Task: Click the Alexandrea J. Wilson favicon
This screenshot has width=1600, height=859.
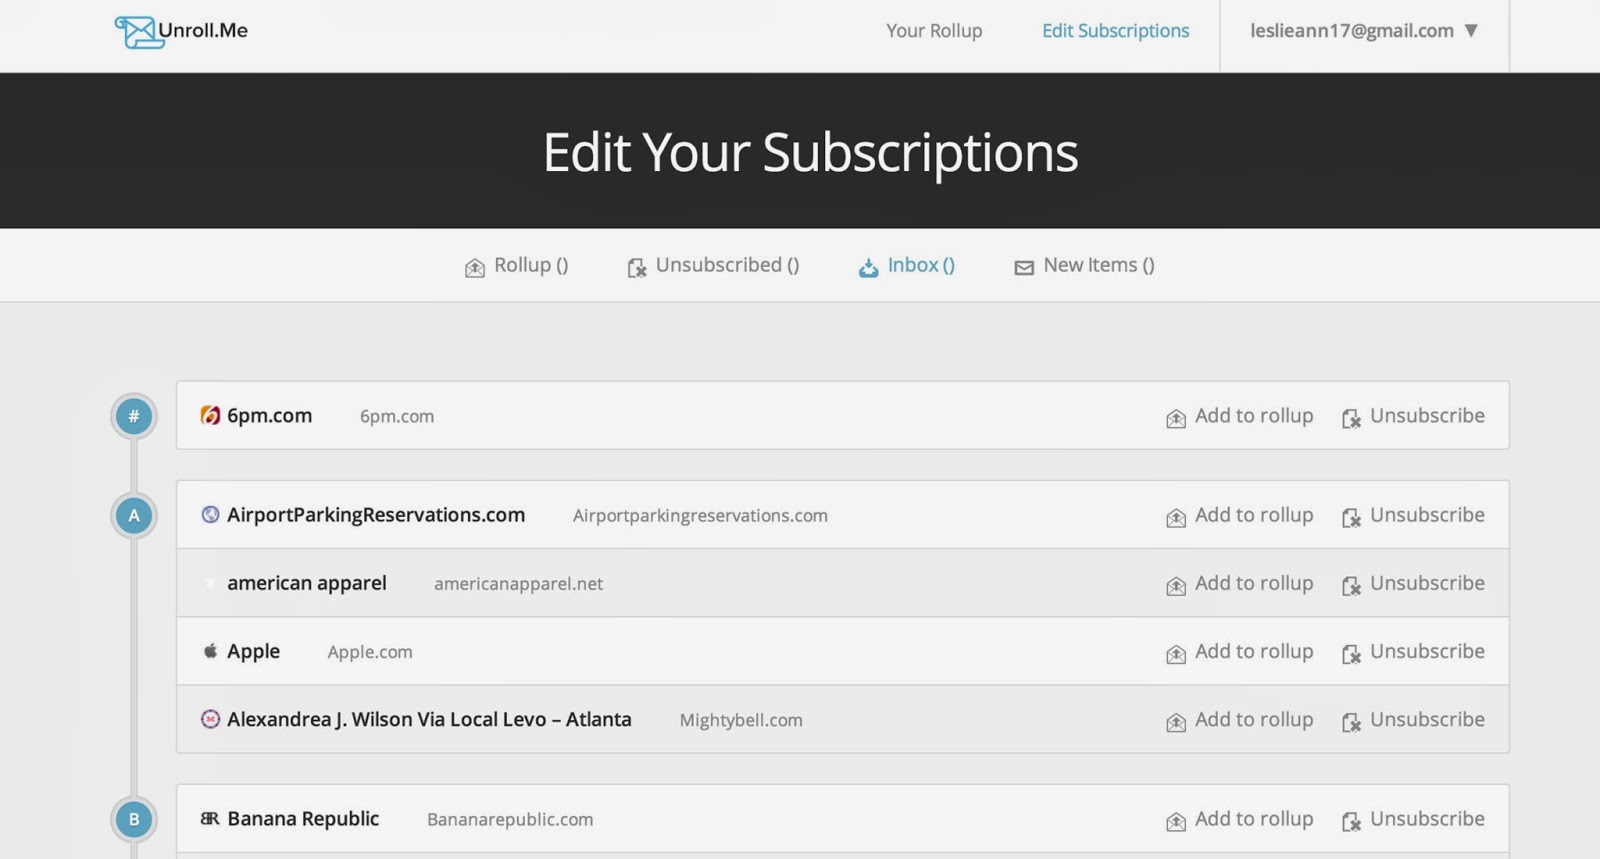Action: point(210,719)
